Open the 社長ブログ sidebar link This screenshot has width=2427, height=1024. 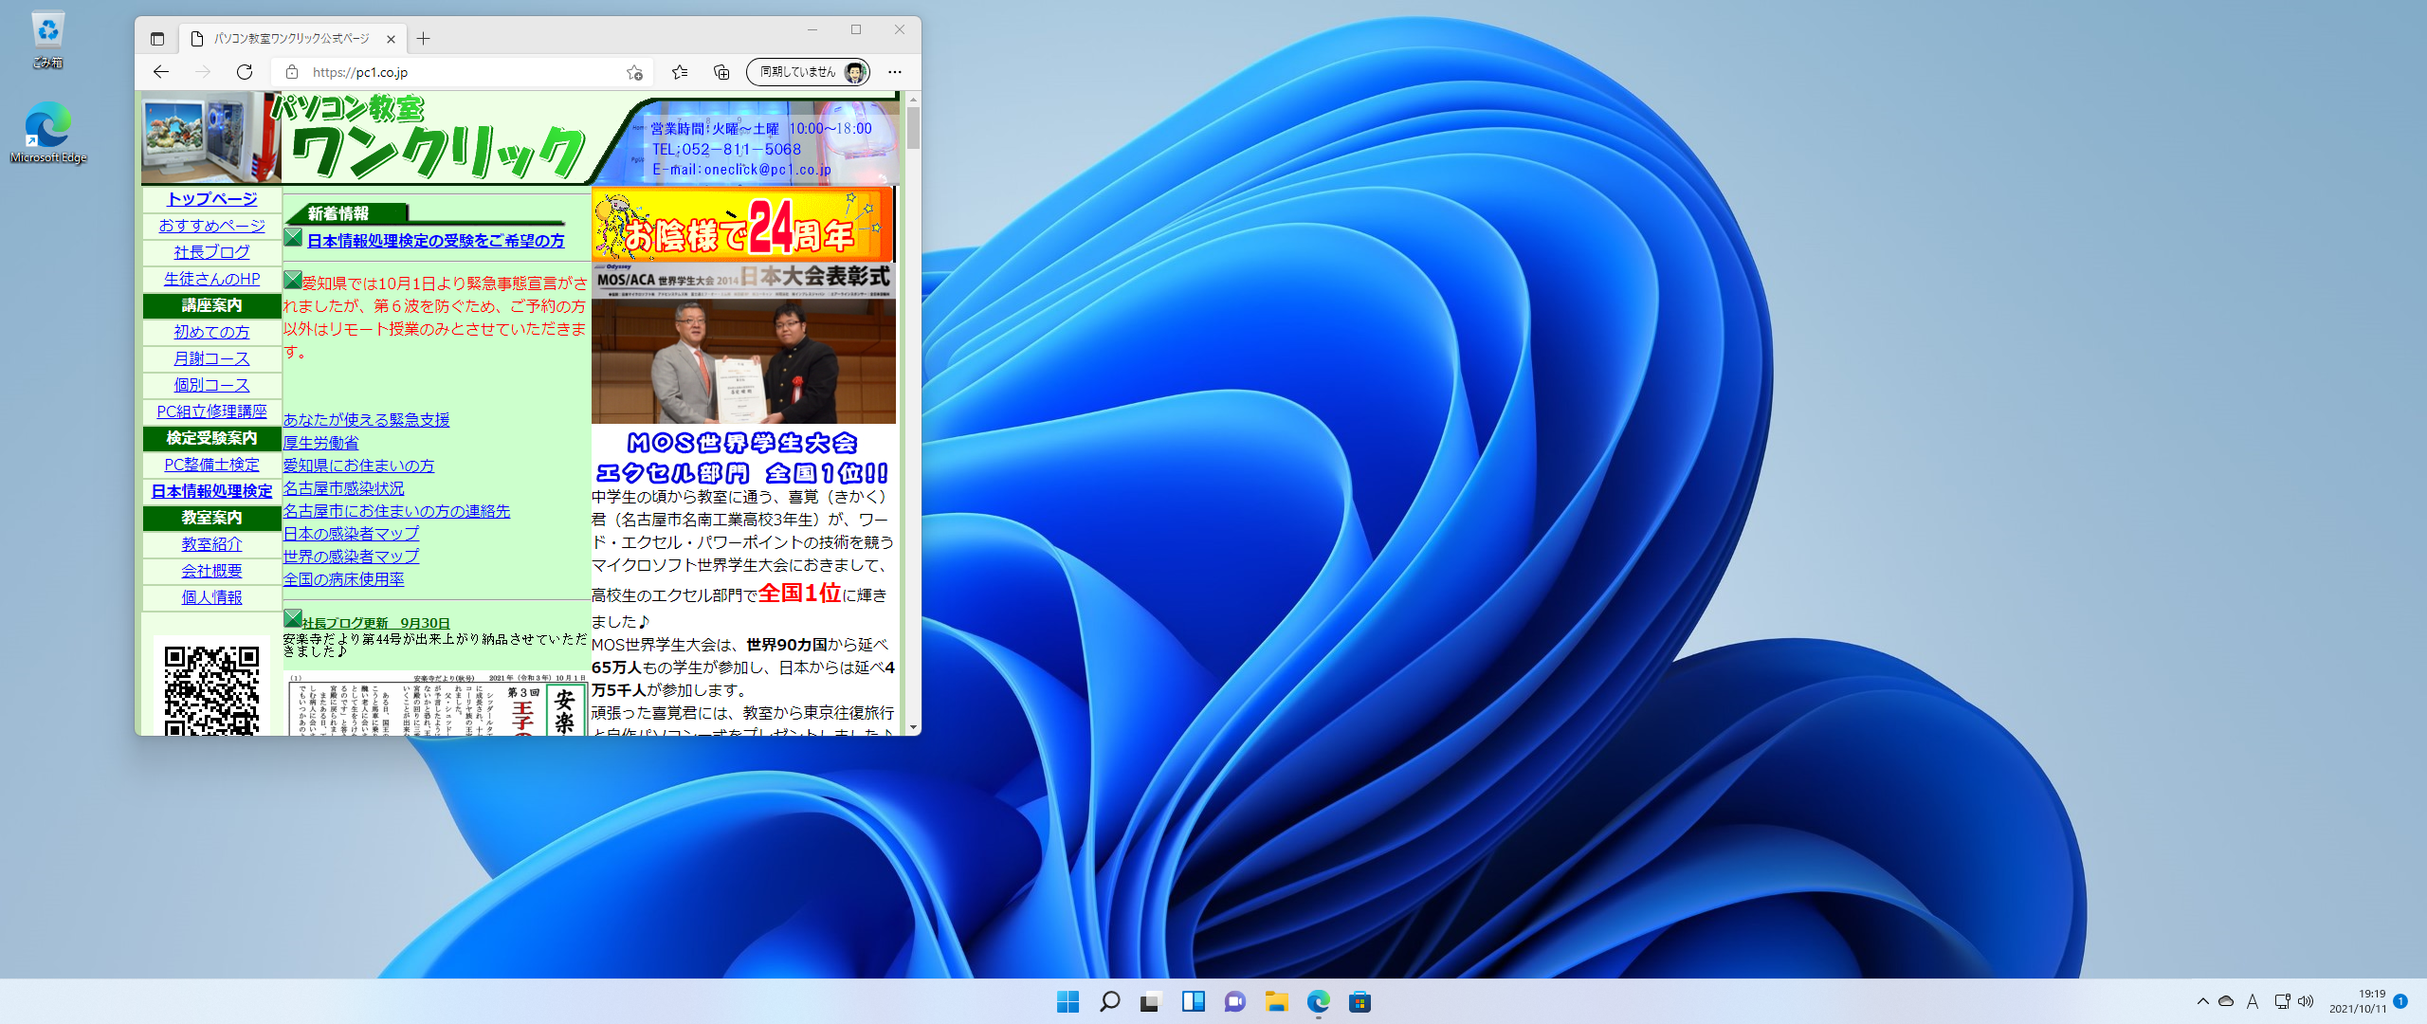point(212,252)
